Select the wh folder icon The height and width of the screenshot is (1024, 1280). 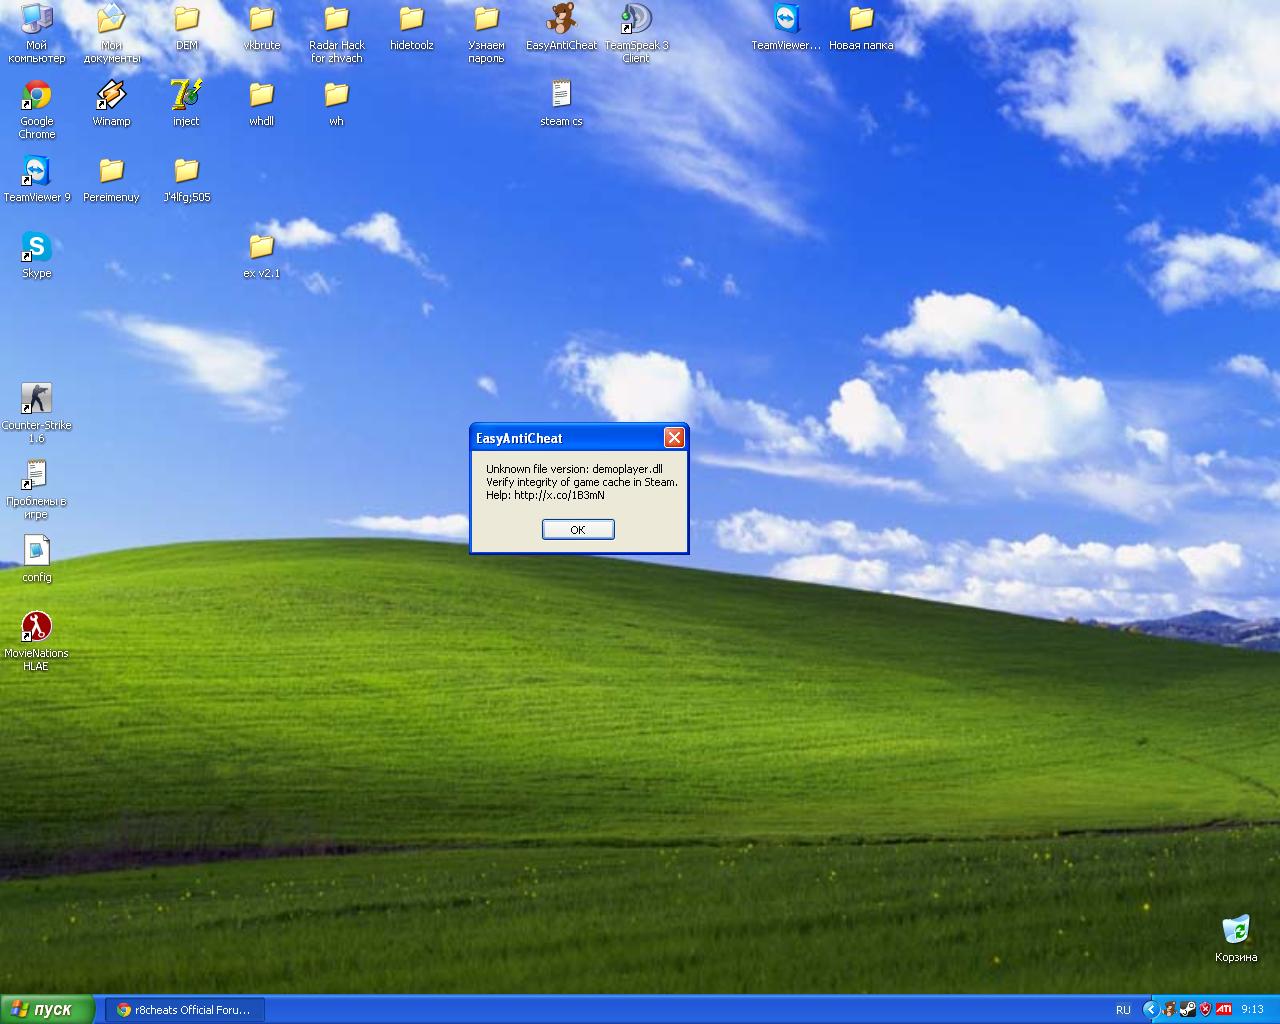(x=336, y=104)
